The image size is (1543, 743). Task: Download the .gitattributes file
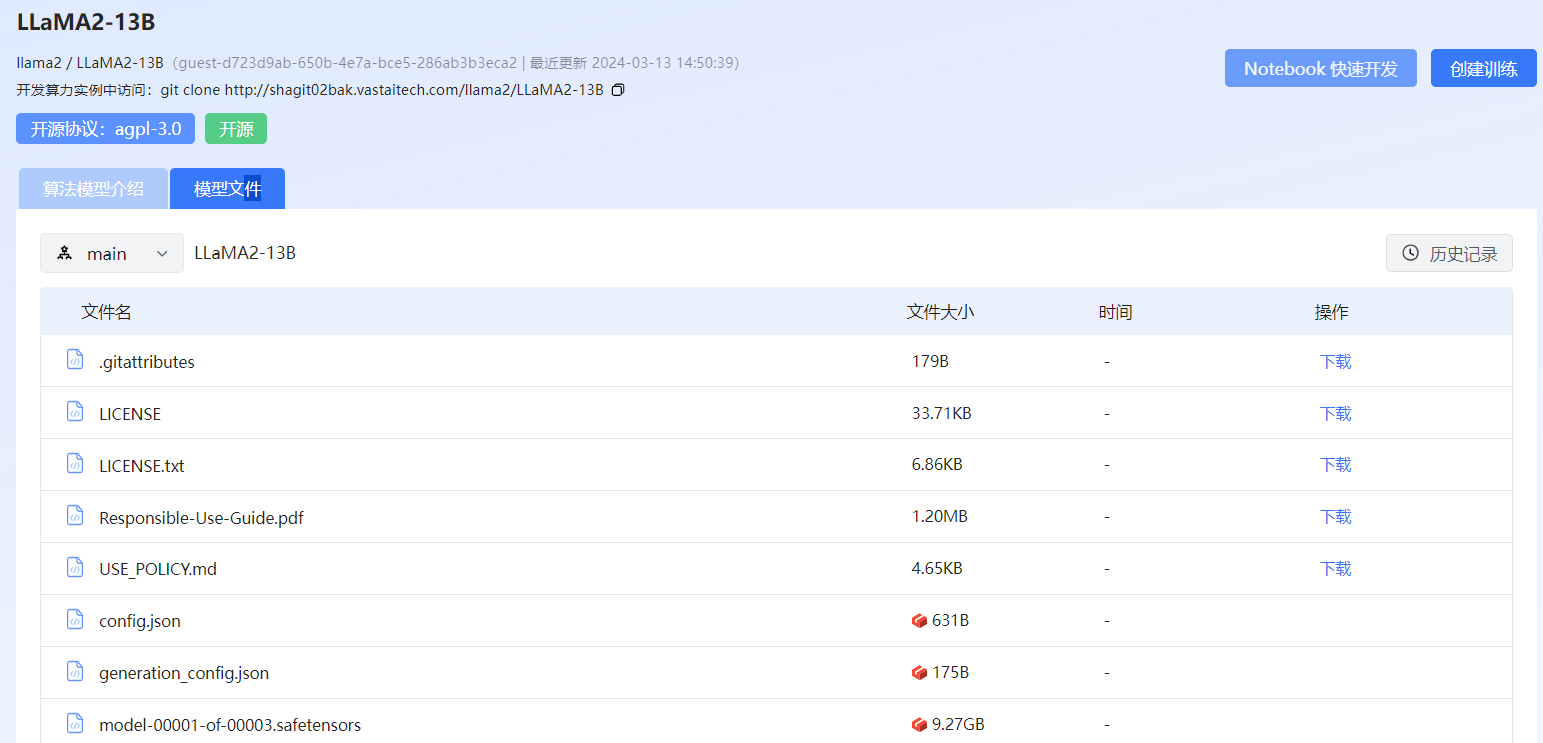tap(1335, 361)
